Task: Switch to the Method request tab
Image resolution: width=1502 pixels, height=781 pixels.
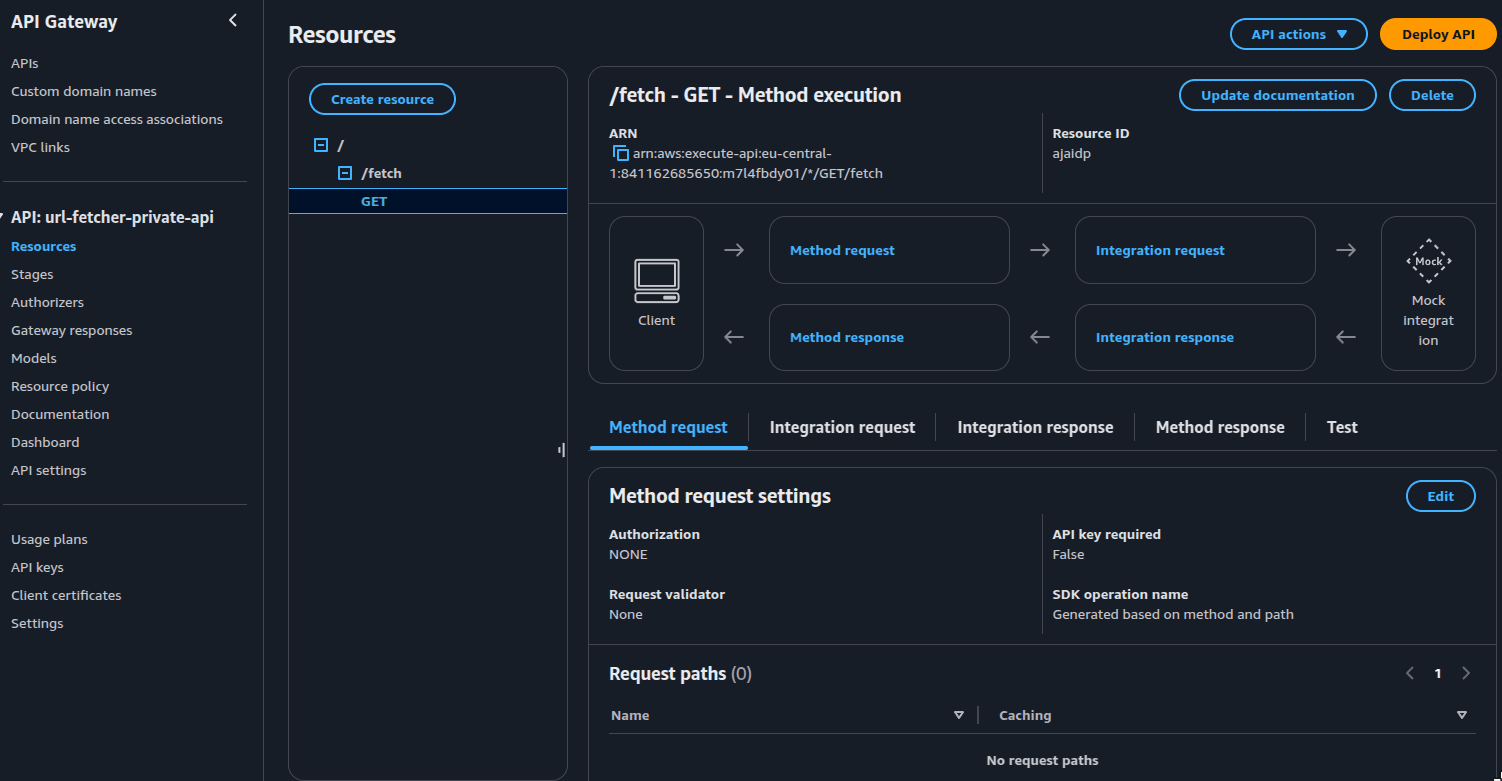Action: click(668, 427)
